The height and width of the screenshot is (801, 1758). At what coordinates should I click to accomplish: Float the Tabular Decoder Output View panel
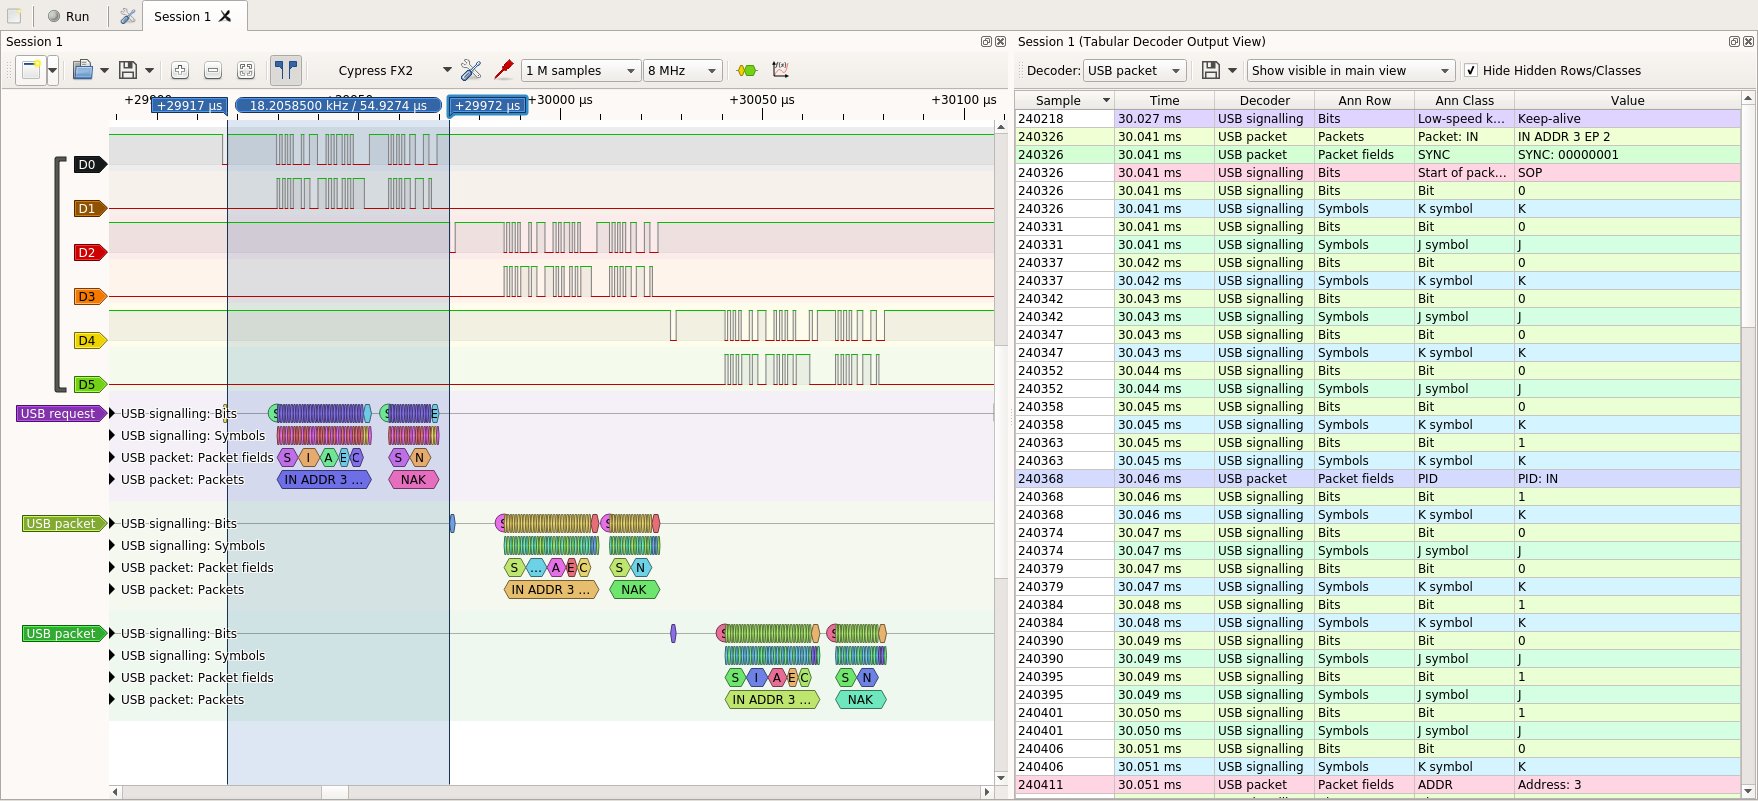click(1734, 41)
